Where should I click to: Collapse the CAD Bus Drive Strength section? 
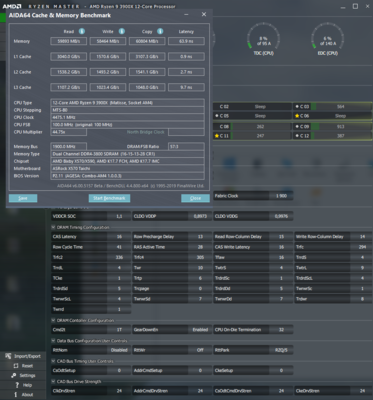[x=53, y=382]
